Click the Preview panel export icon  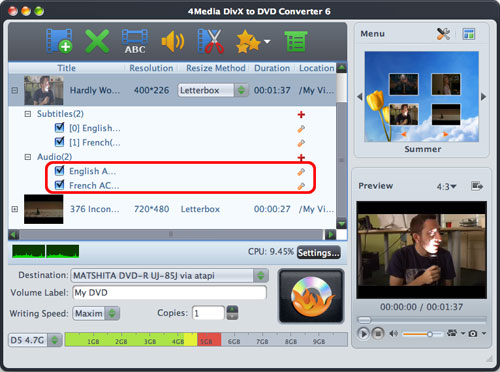point(477,186)
